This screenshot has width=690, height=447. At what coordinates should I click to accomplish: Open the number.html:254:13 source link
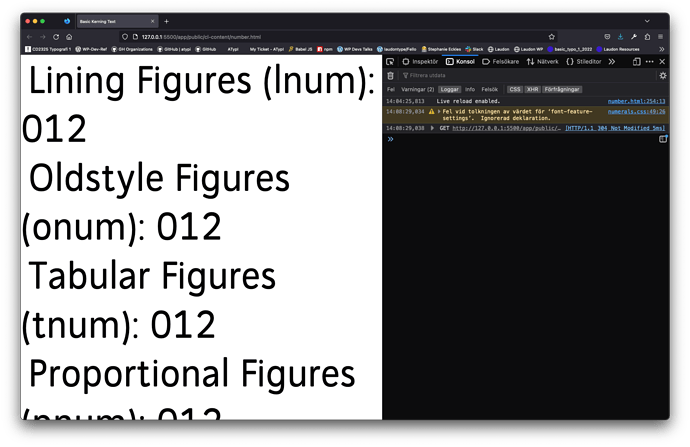[637, 101]
